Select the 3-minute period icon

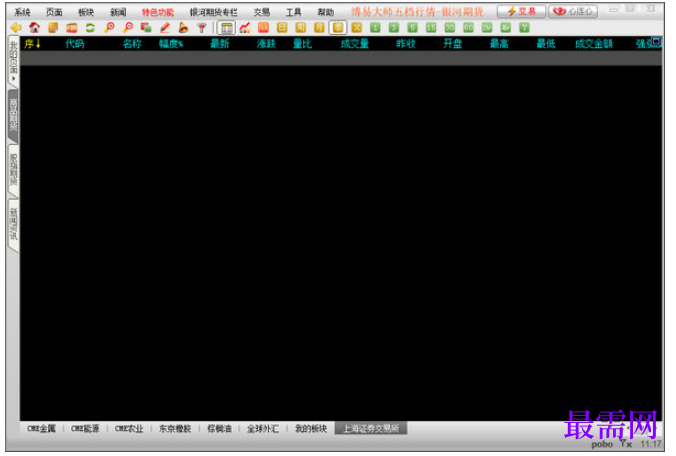point(394,28)
